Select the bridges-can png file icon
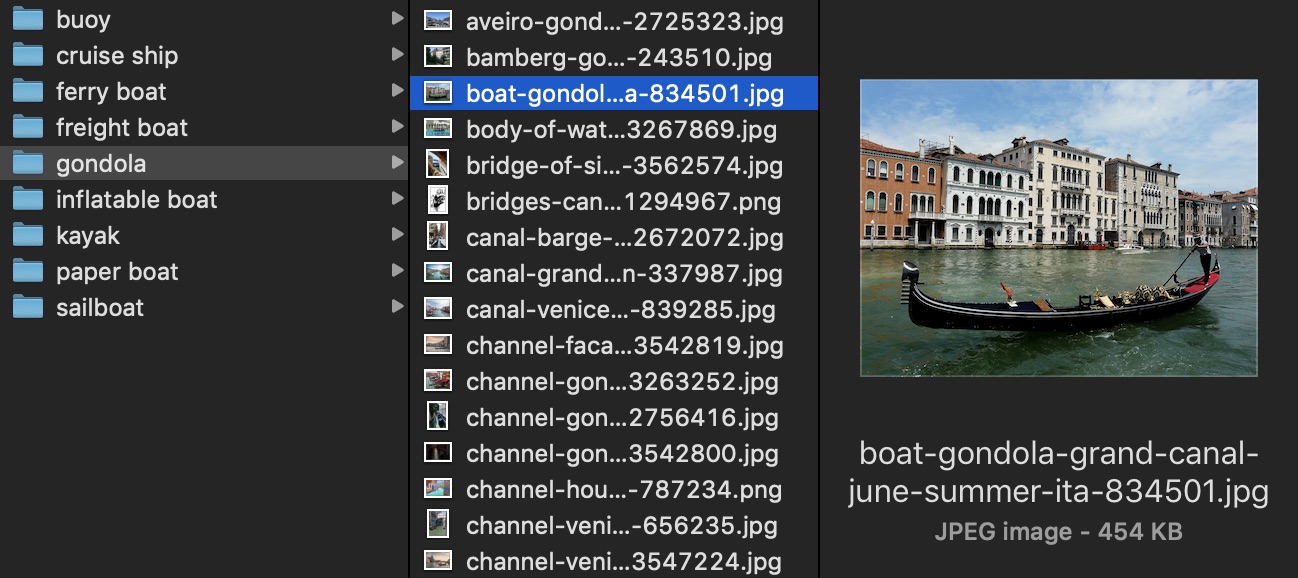 [437, 201]
